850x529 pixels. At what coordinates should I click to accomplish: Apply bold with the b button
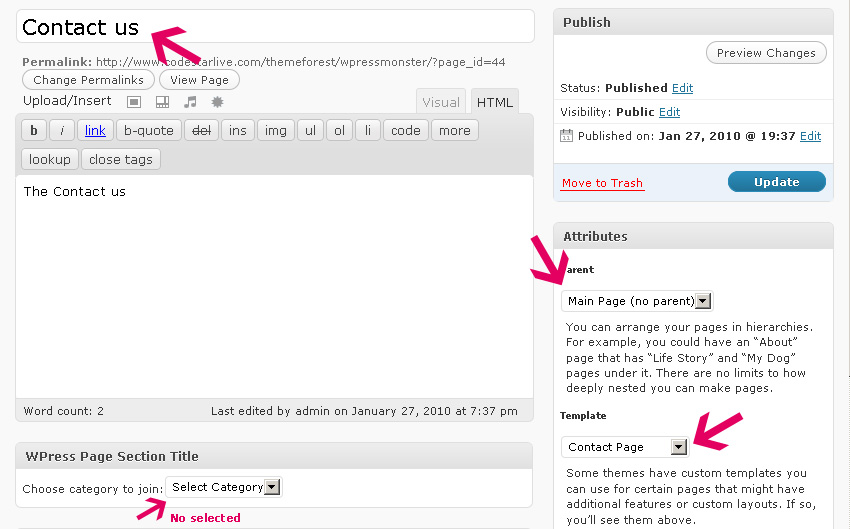tap(34, 130)
